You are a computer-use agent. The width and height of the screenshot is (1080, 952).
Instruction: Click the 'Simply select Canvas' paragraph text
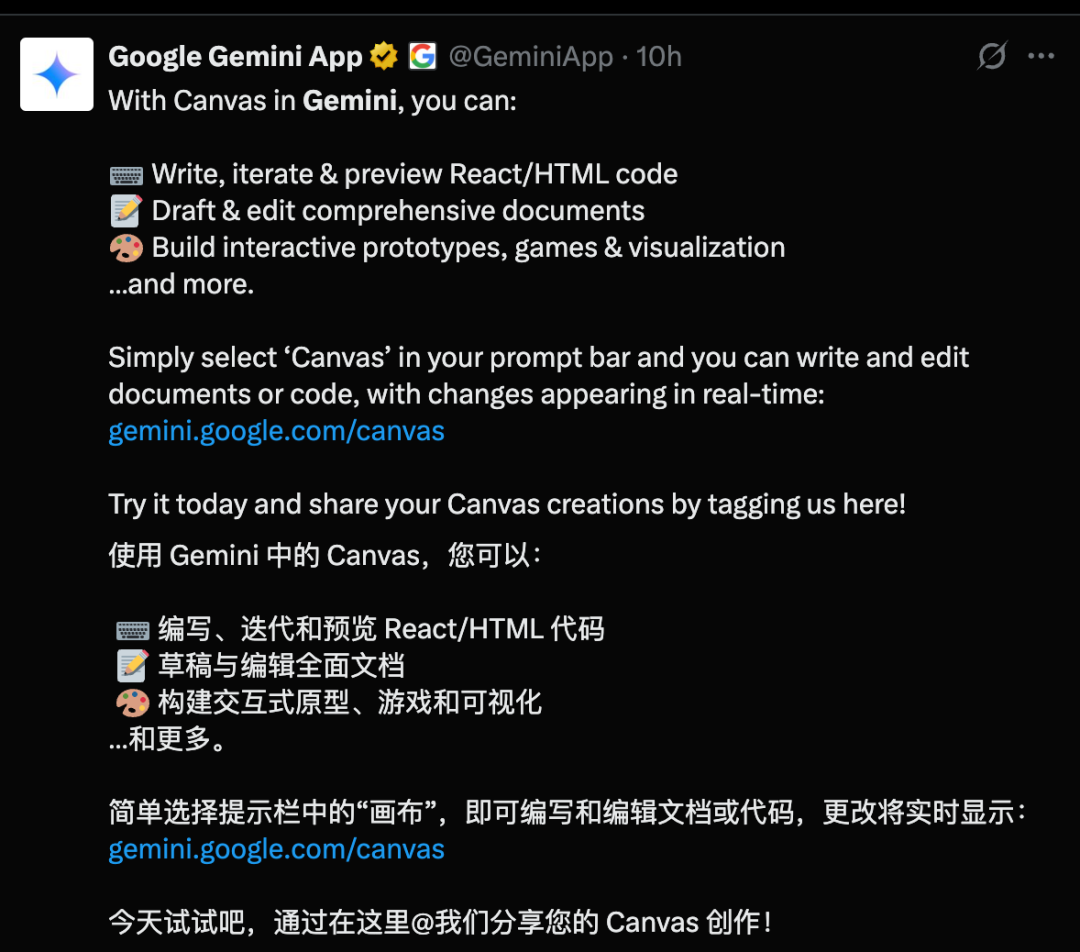[539, 376]
